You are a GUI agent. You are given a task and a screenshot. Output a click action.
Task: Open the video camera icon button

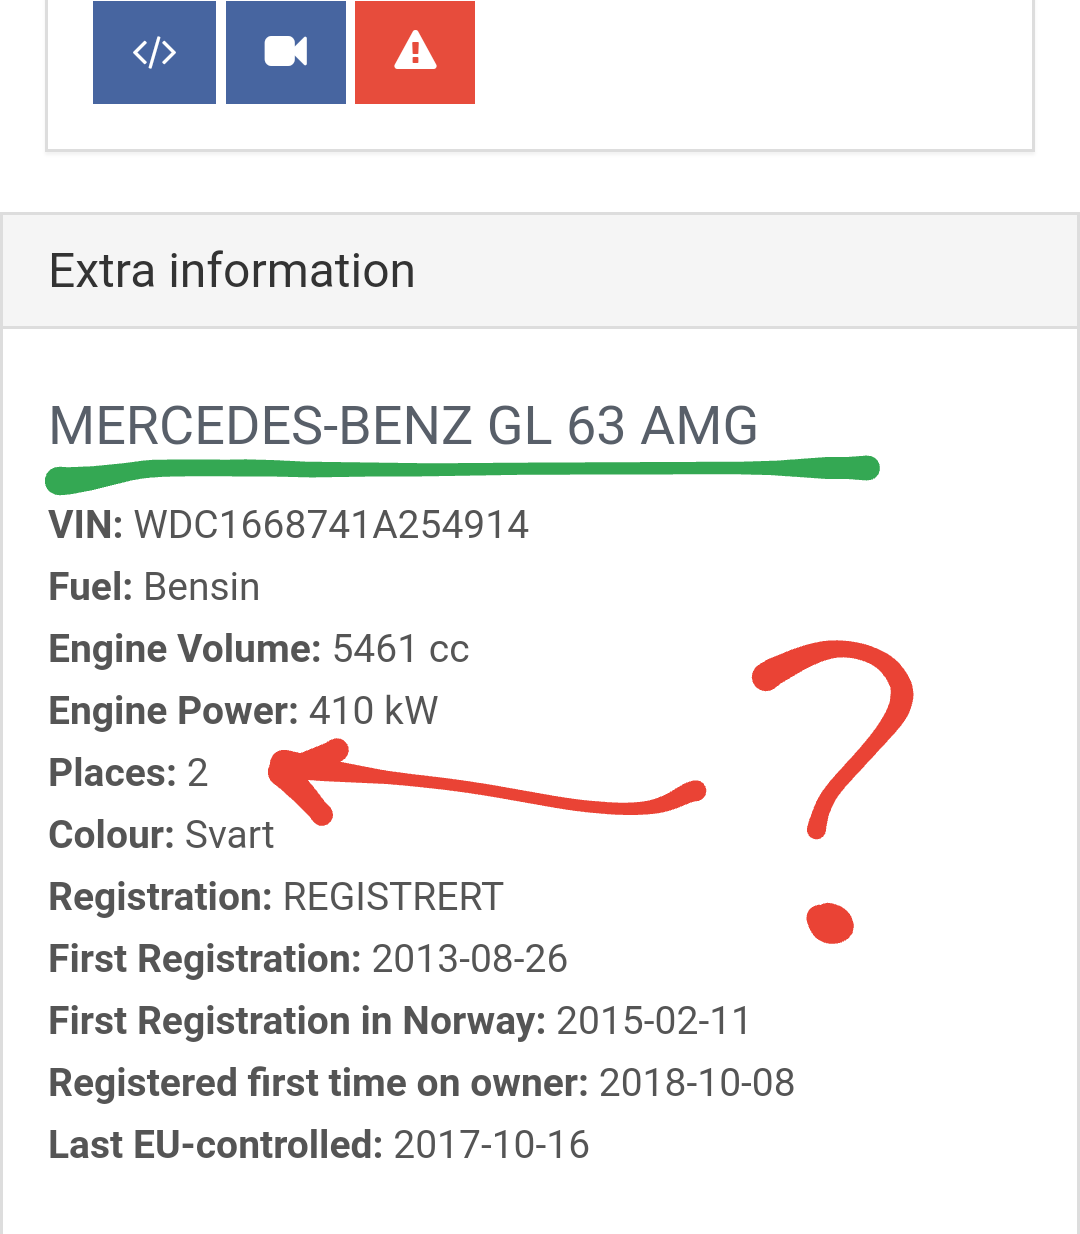point(286,52)
